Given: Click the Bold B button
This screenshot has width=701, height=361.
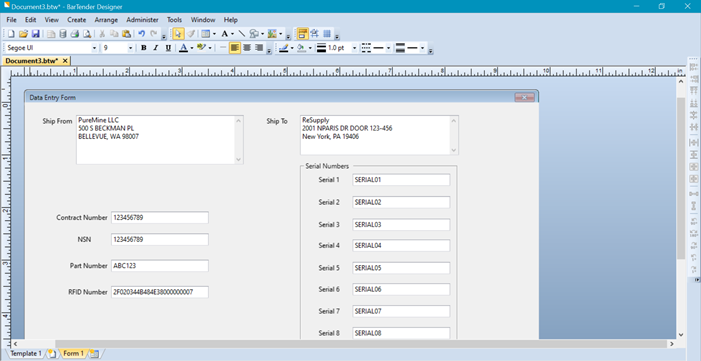Looking at the screenshot, I should click(144, 48).
